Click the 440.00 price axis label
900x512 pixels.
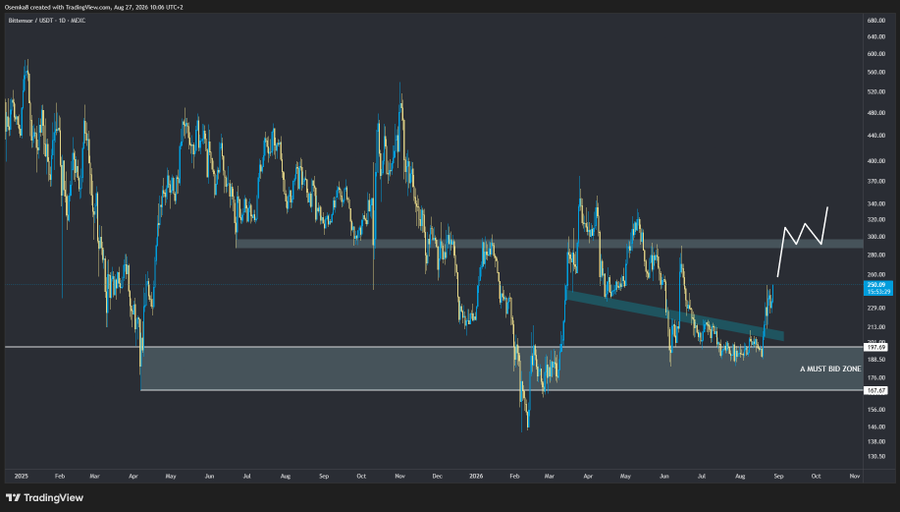(x=876, y=136)
